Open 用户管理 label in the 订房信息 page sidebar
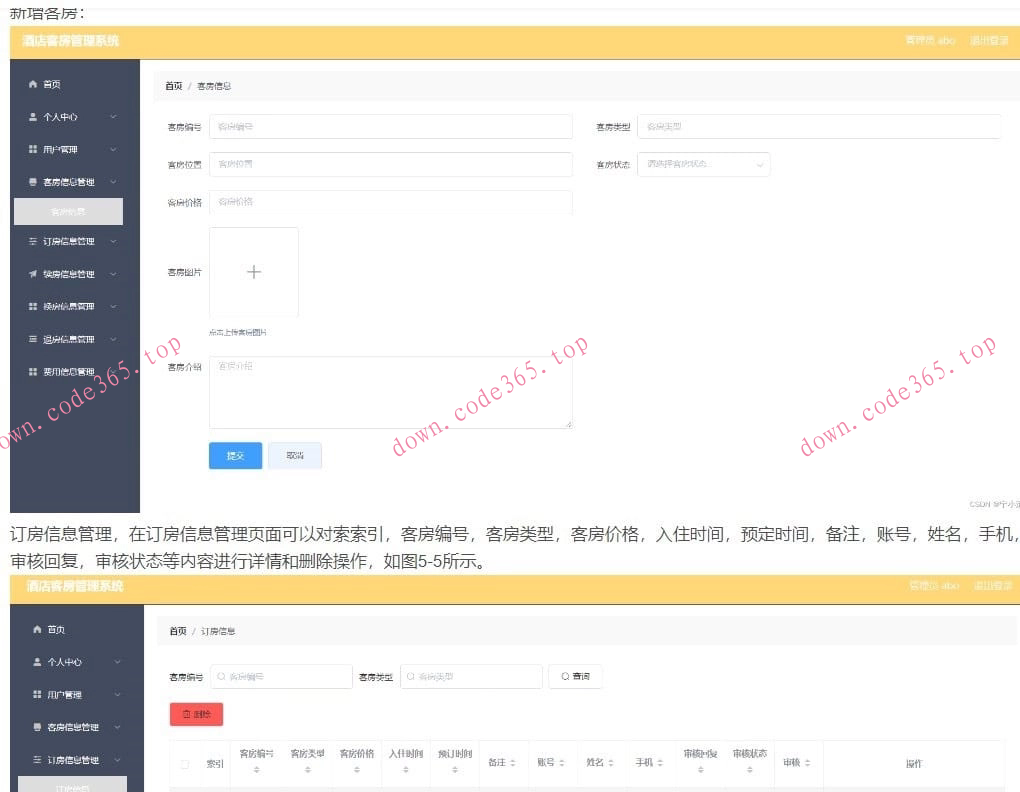Viewport: 1020px width, 792px height. [64, 694]
